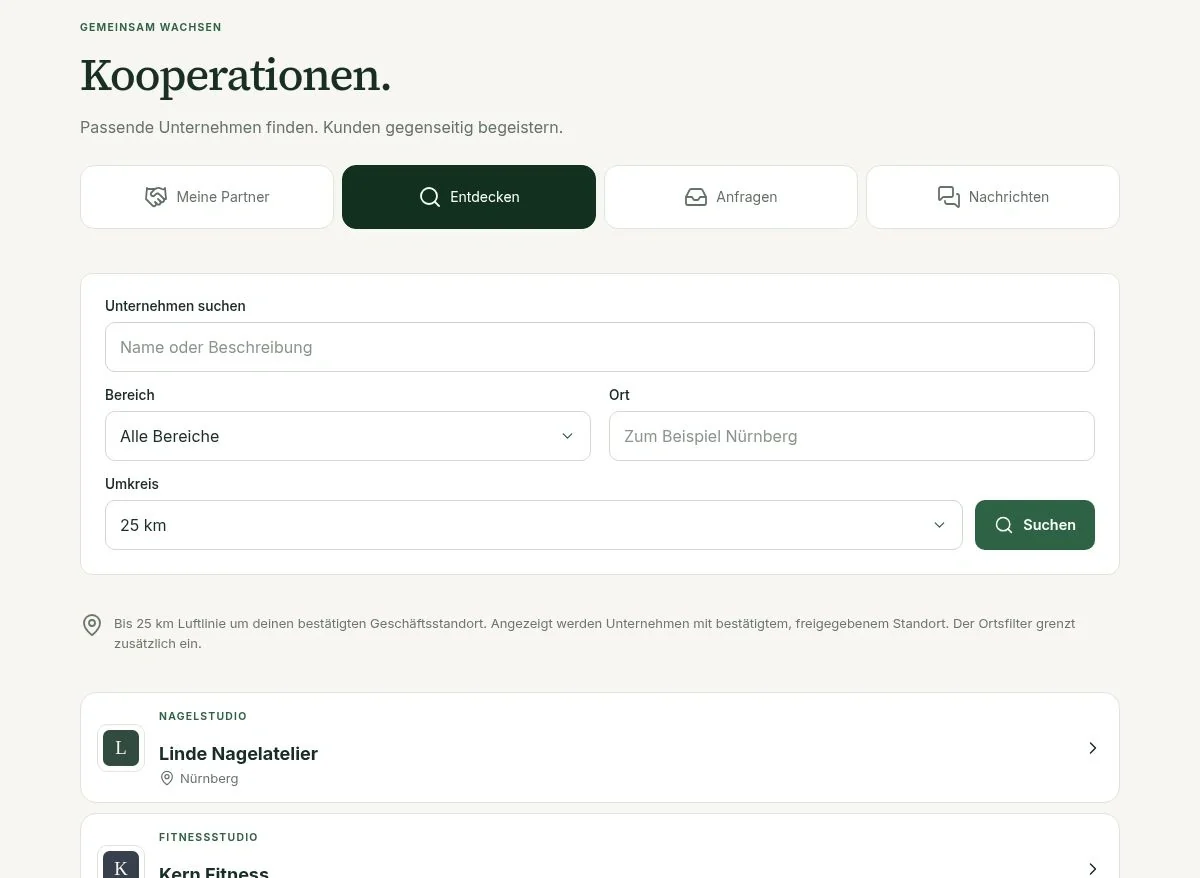
Task: Click the FITNESSSTUDIO category label
Action: (x=209, y=837)
